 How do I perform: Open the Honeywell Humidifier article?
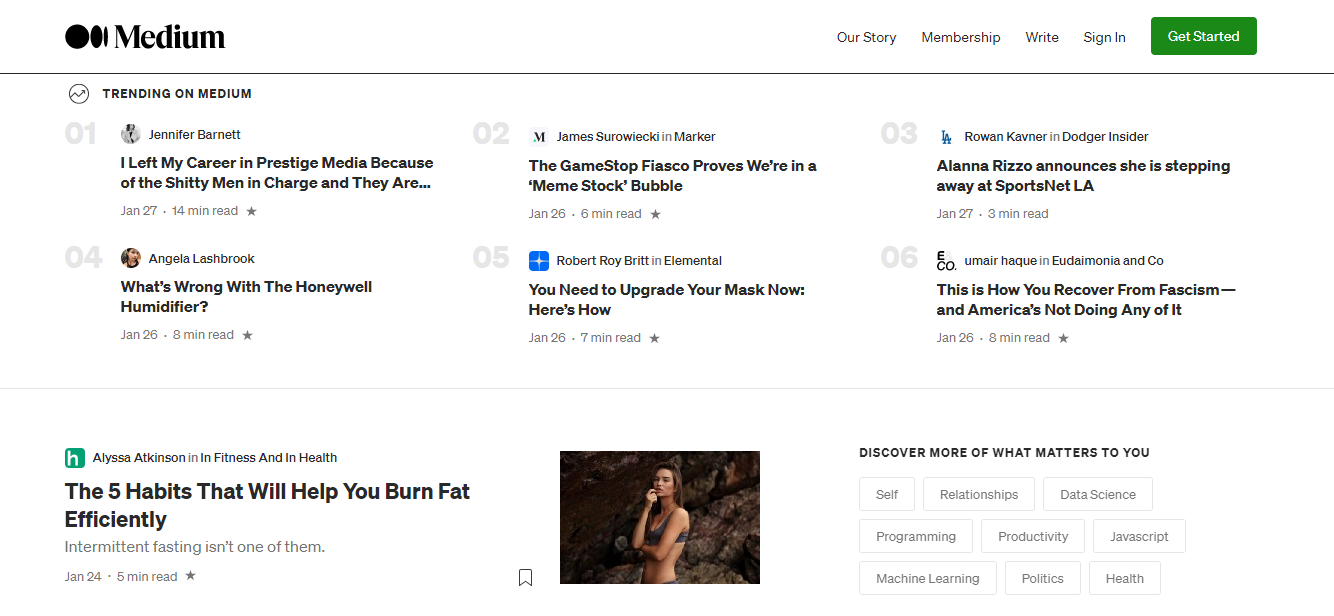[x=246, y=297]
